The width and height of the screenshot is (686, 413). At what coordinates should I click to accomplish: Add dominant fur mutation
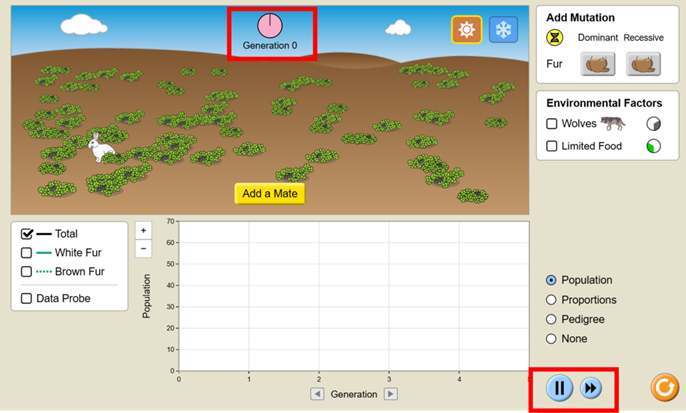coord(598,64)
